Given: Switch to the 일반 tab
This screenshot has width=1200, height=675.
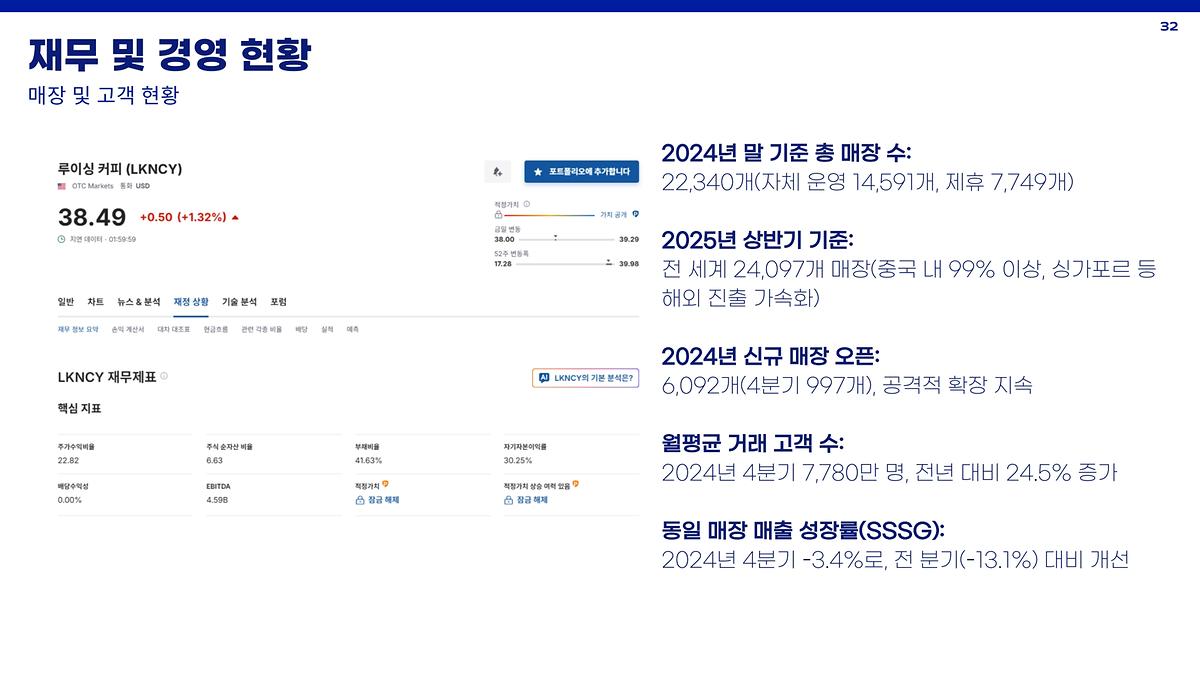Looking at the screenshot, I should click(x=66, y=301).
